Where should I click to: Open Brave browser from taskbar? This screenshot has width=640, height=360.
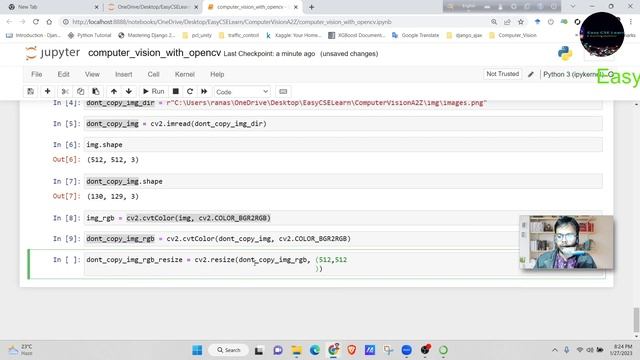pyautogui.click(x=351, y=350)
